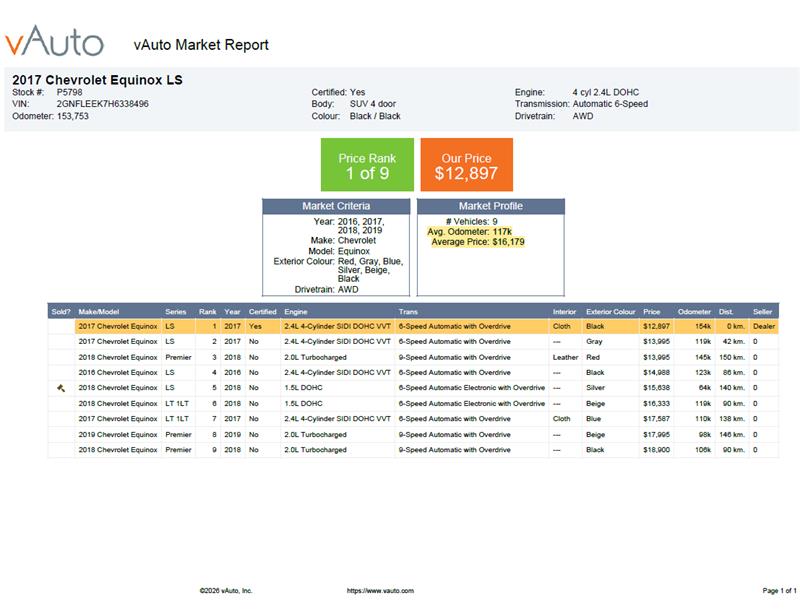This screenshot has height=614, width=800.
Task: Click the transmission value Automatic 6-Speed
Action: click(x=610, y=104)
